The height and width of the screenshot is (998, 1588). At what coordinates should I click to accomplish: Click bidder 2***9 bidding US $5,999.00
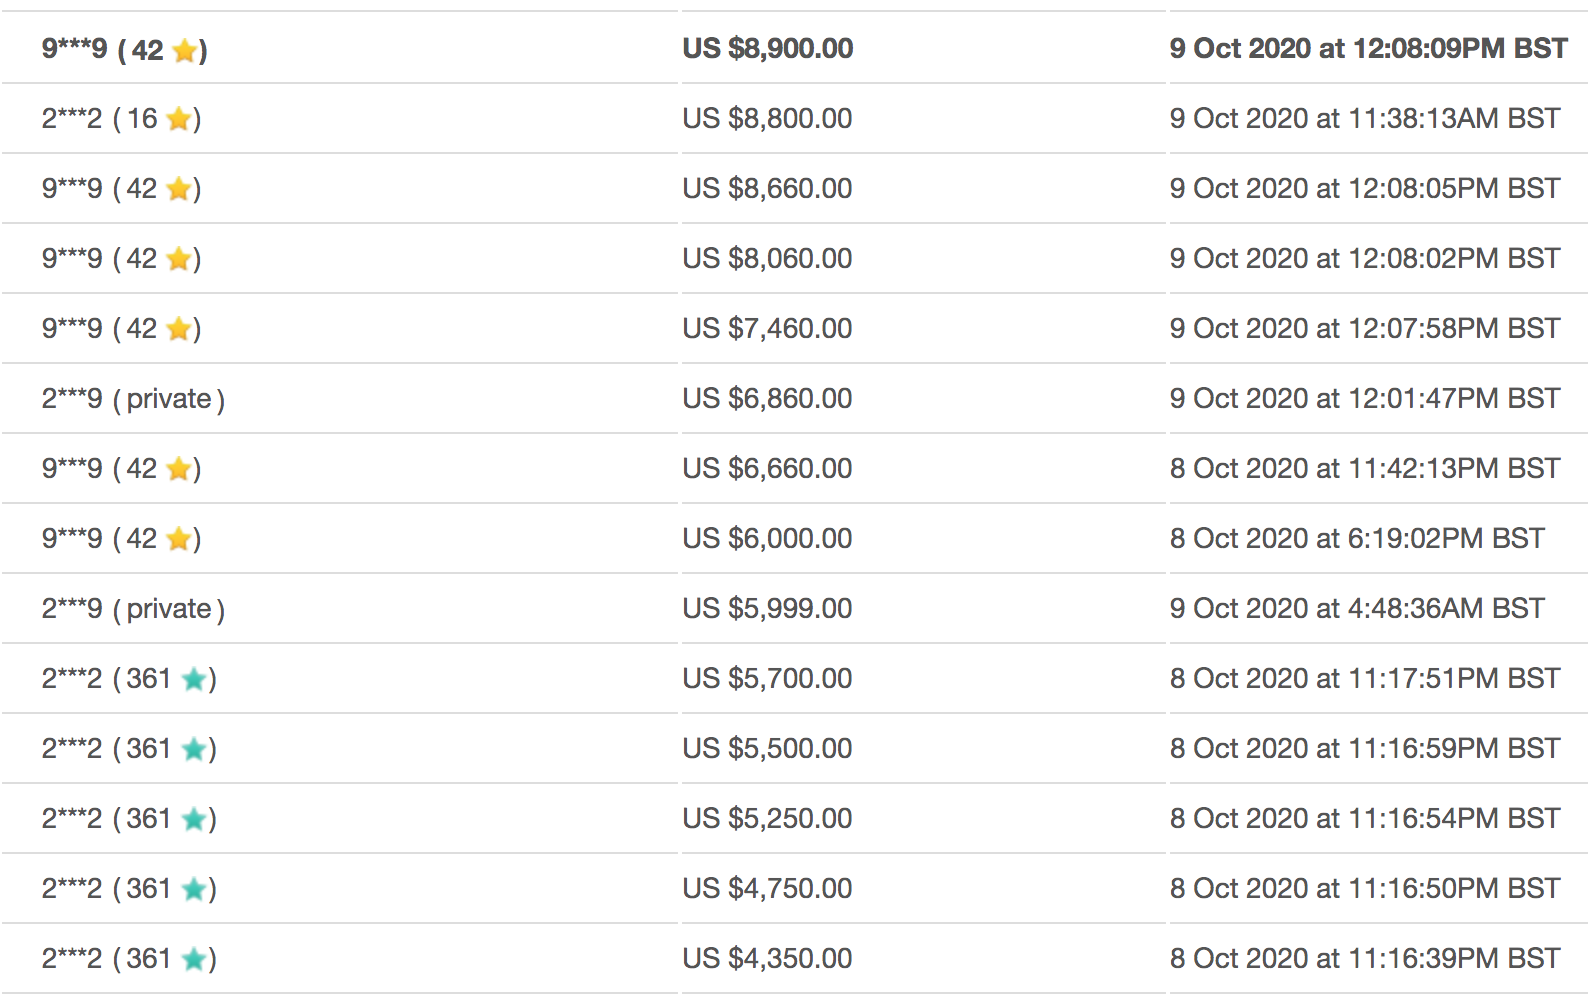(72, 609)
